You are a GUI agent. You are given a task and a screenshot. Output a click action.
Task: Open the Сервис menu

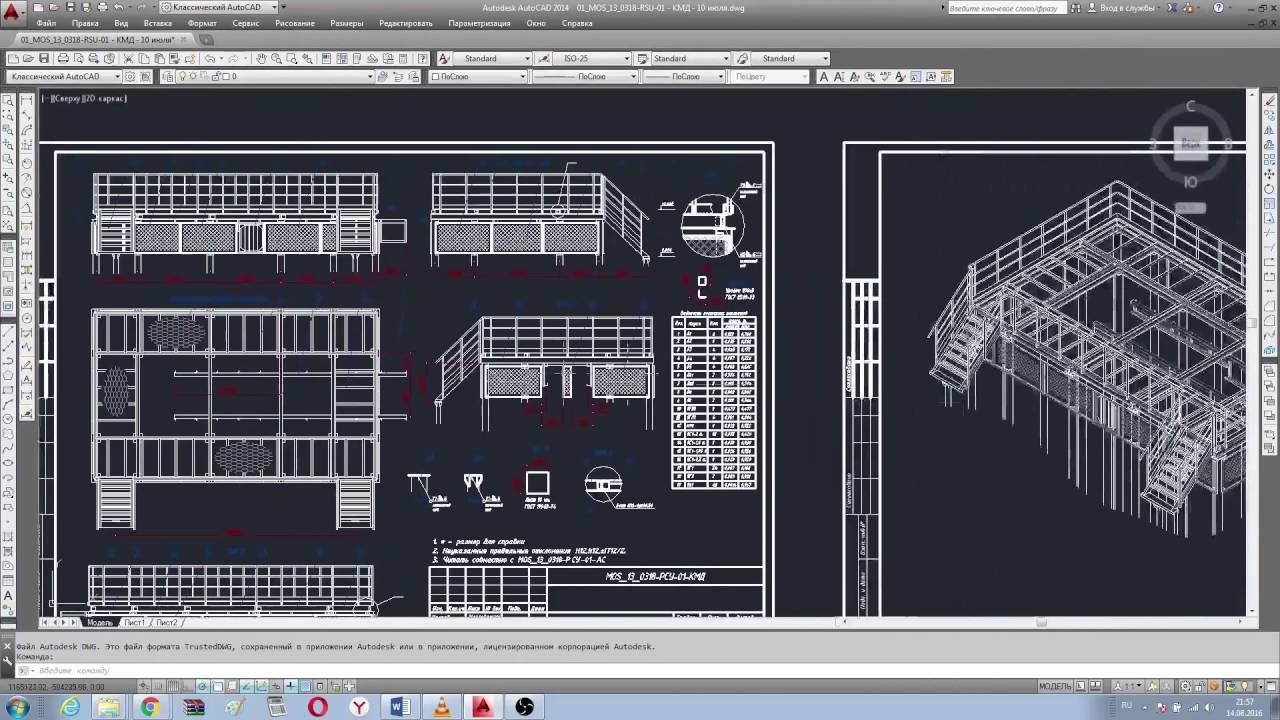coord(246,23)
